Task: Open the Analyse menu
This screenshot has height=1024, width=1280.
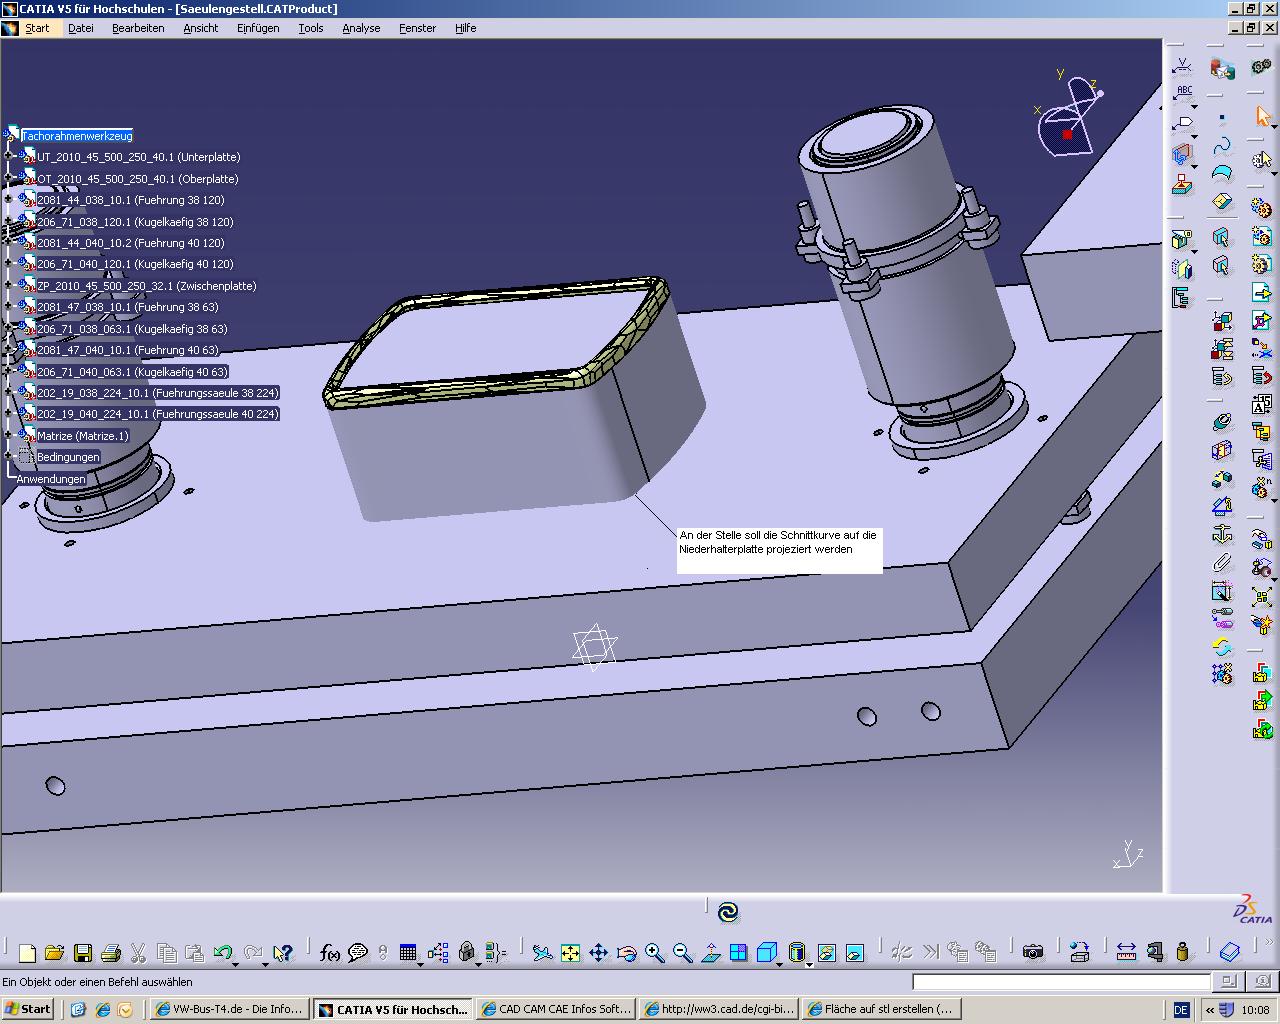Action: pos(361,28)
